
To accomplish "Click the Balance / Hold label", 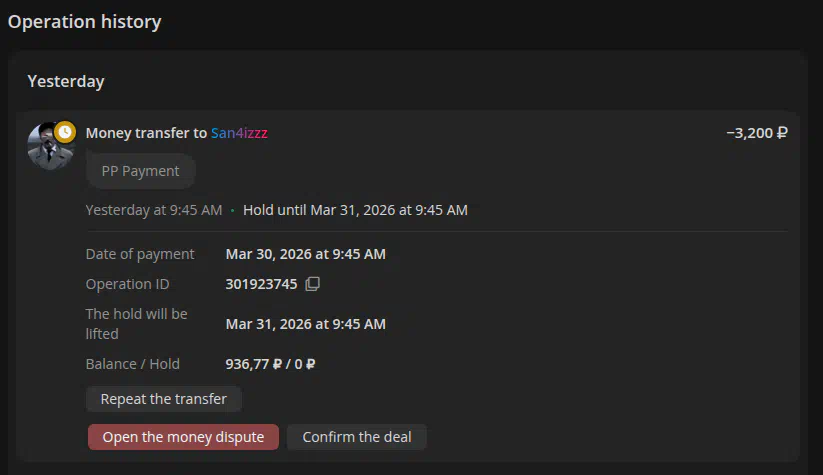I will coord(133,364).
